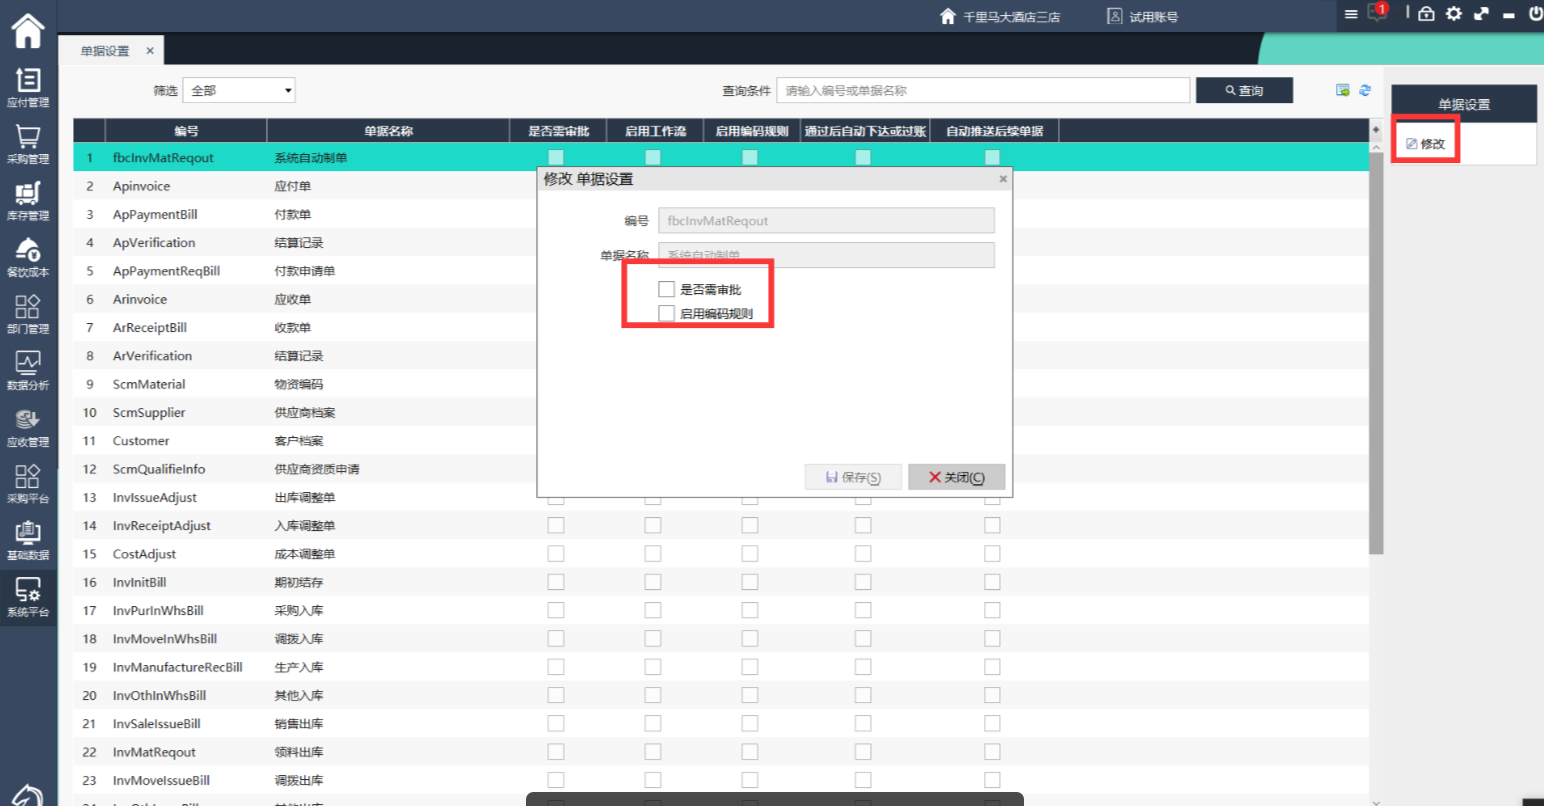Viewport: 1544px width, 806px height.
Task: Click the 修改 edit link
Action: [x=1425, y=144]
